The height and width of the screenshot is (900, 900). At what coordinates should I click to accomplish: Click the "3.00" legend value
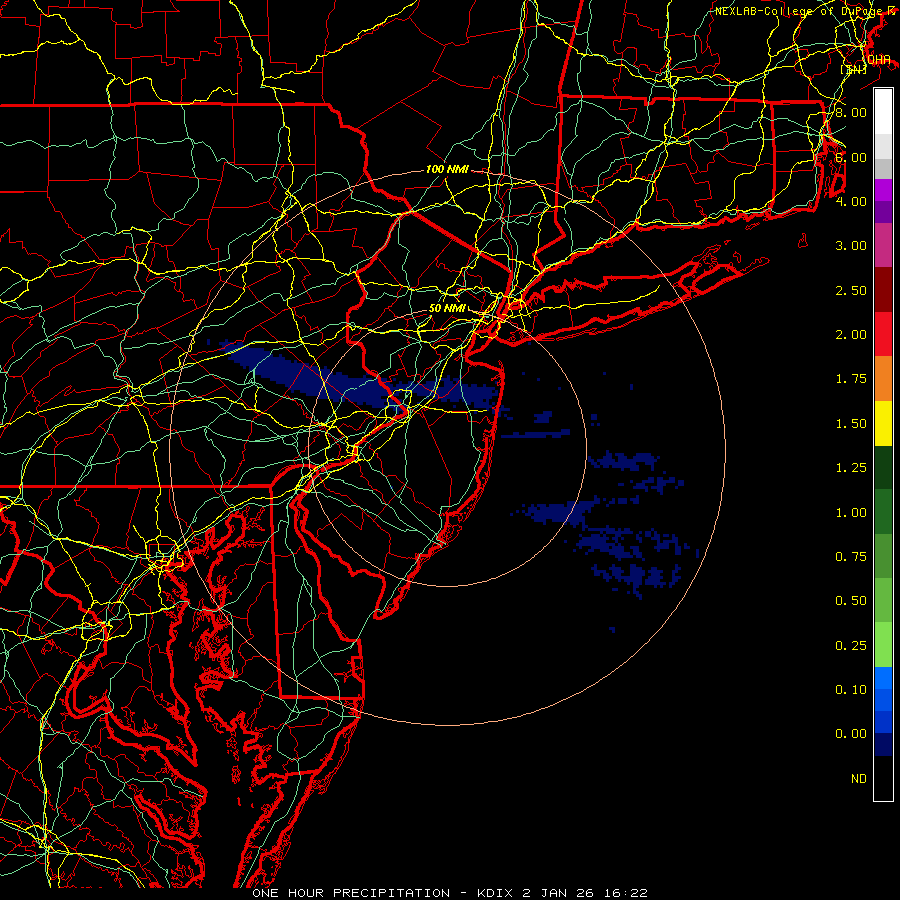(851, 246)
